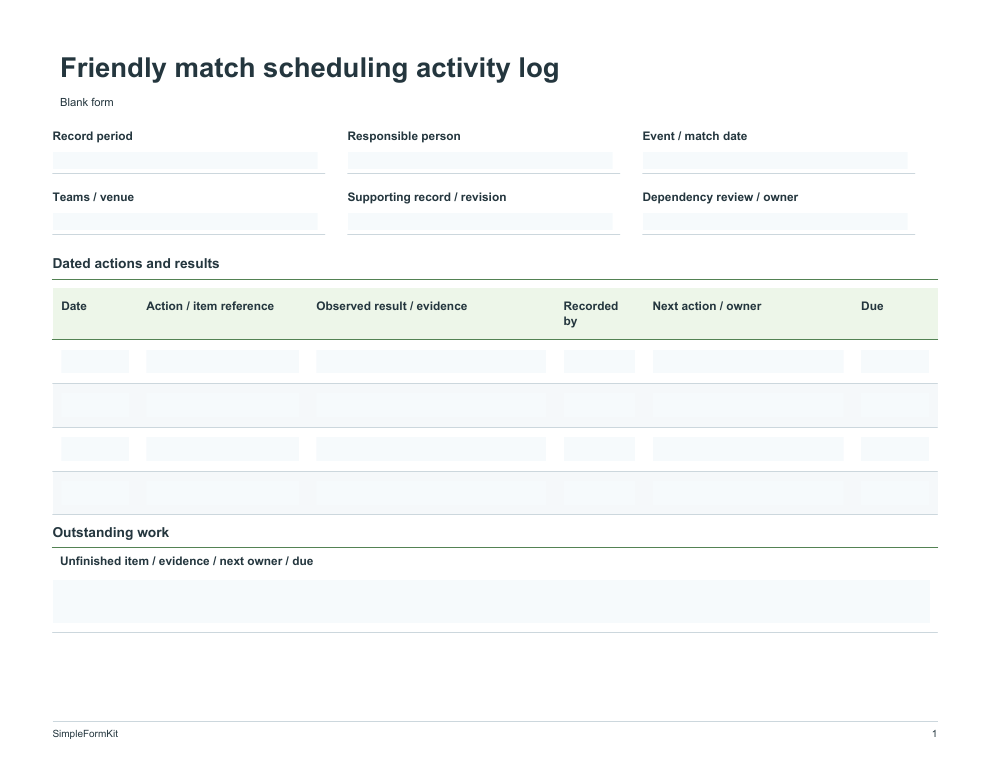Click the Teams / venue label

(93, 197)
